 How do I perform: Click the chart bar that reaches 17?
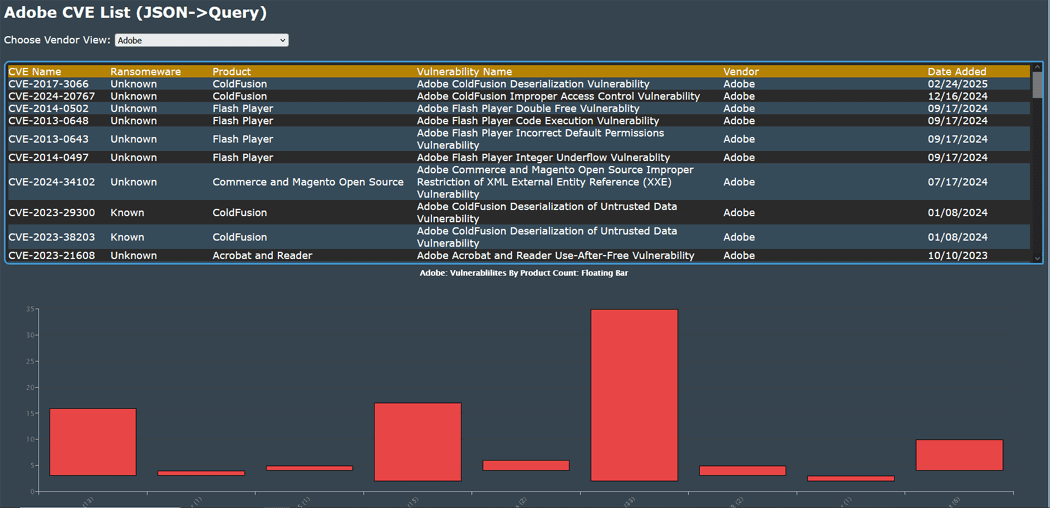tap(418, 442)
